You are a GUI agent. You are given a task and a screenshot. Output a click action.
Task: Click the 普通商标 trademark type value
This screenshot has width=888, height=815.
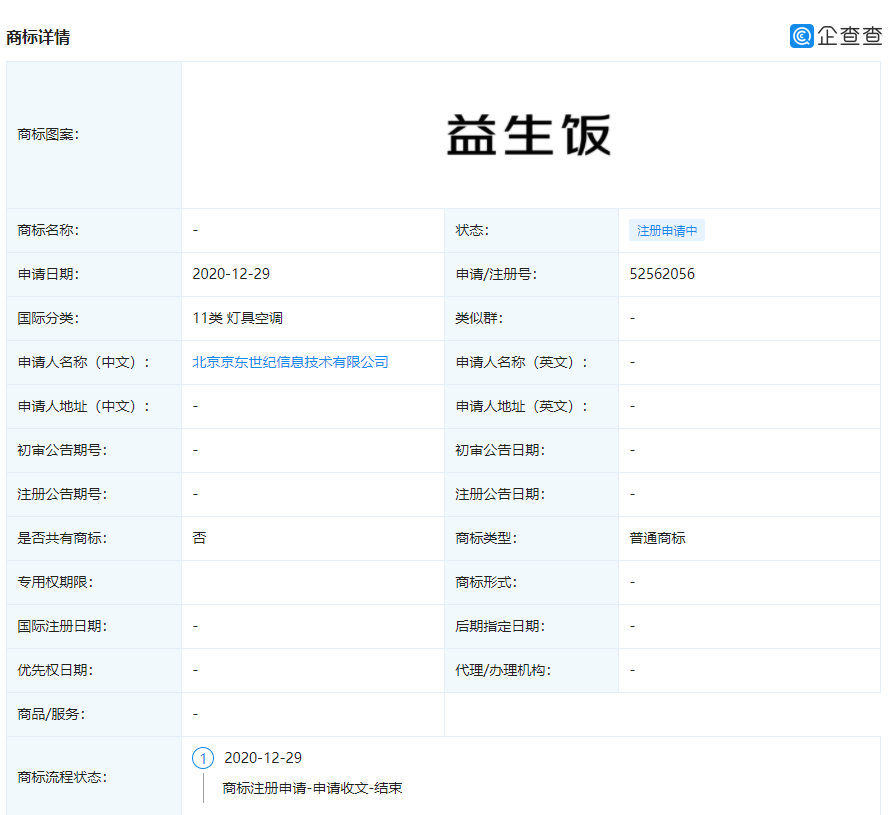click(x=659, y=538)
